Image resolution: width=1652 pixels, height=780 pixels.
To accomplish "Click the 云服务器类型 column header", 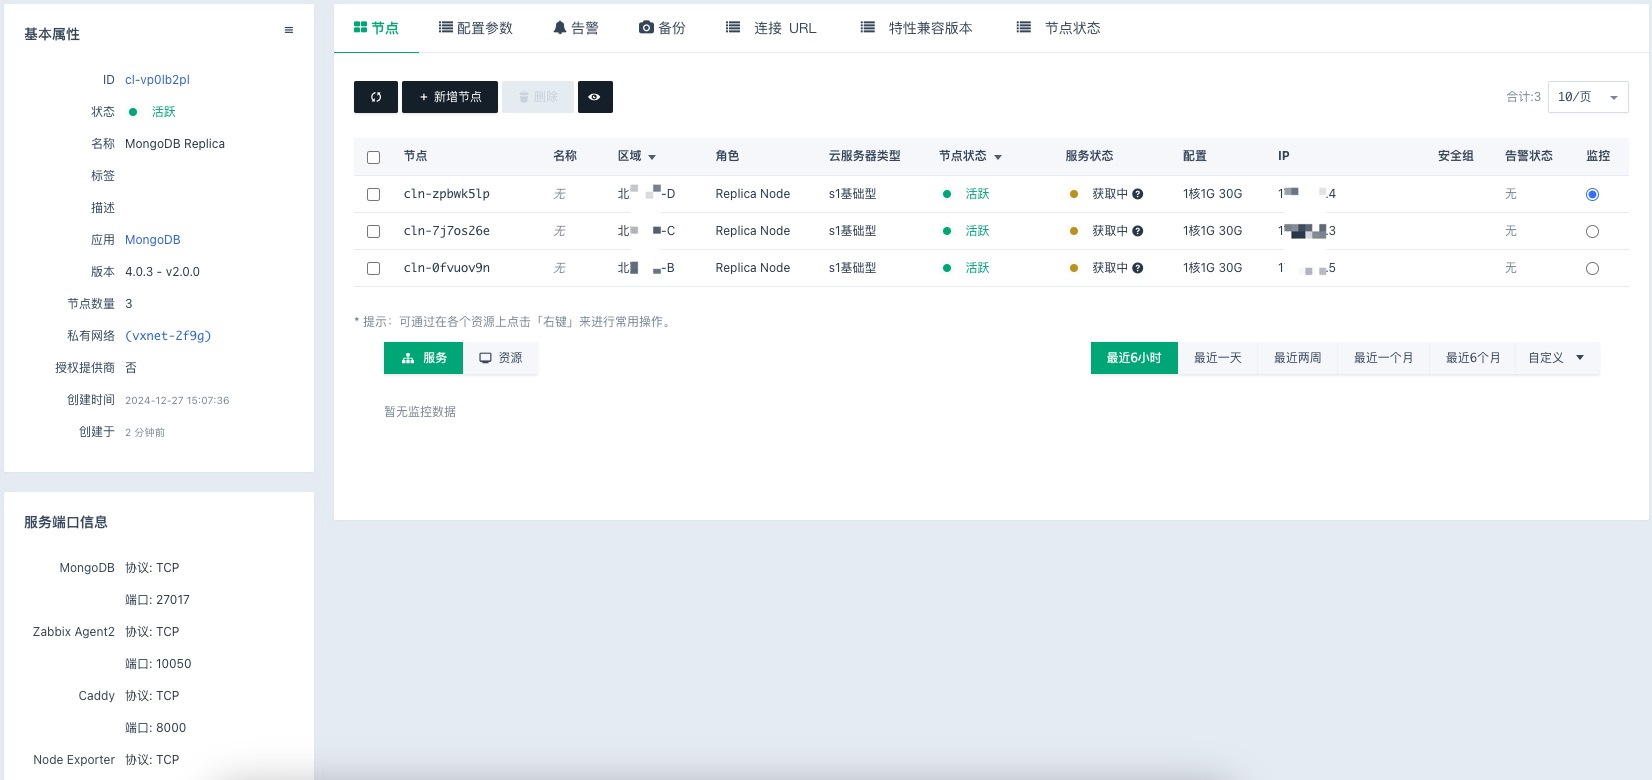I will point(865,156).
